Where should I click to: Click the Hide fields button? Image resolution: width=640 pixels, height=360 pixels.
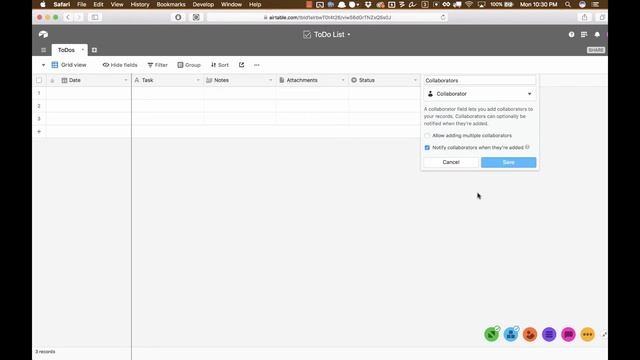120,65
